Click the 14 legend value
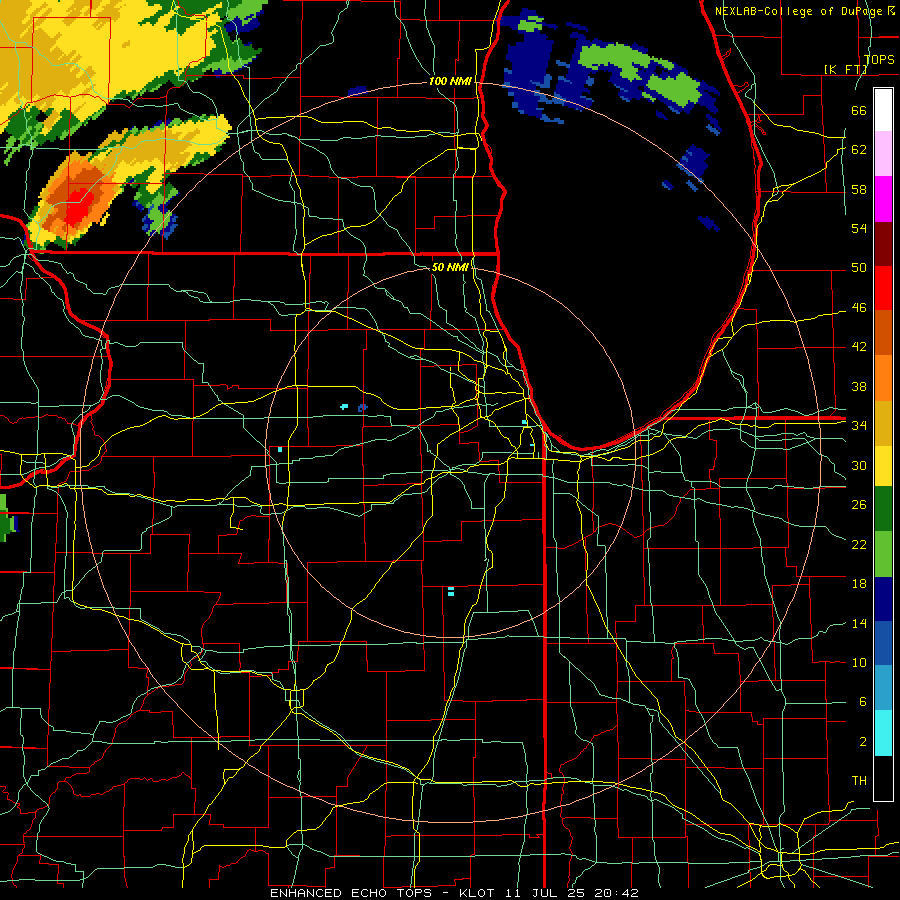Viewport: 900px width, 900px height. coord(859,623)
